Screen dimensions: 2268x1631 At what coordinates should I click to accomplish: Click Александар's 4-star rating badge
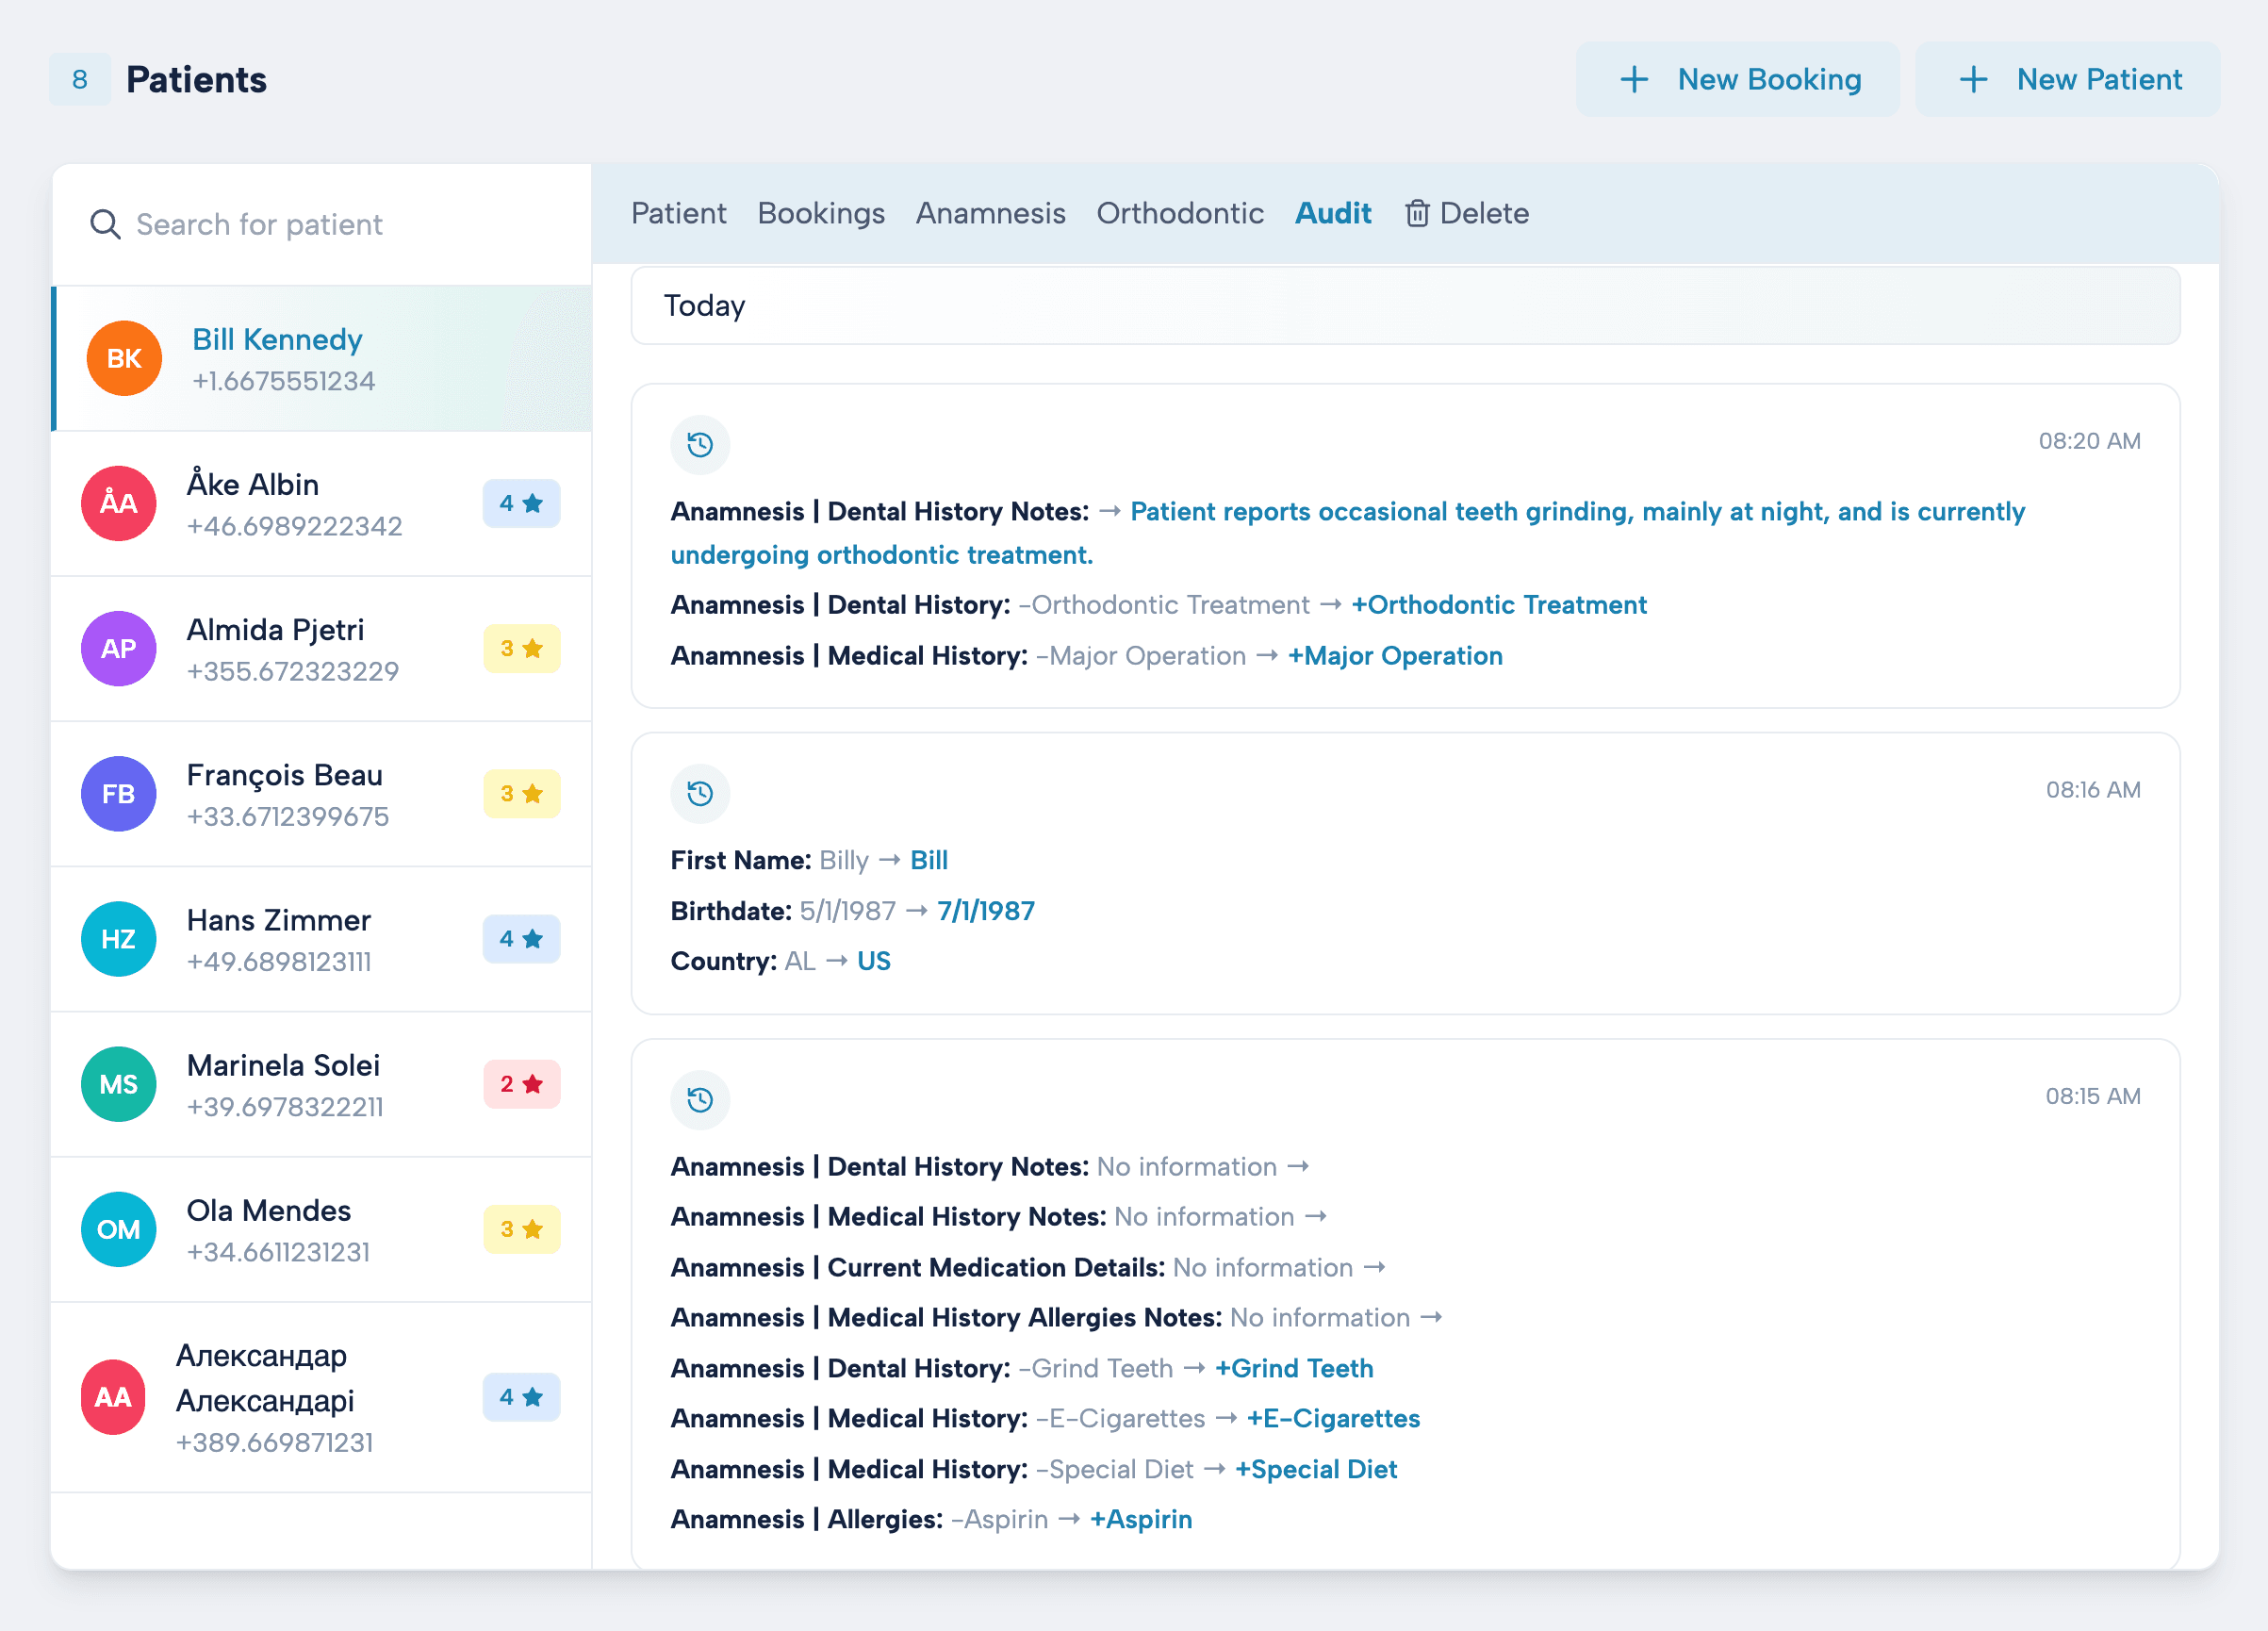[x=521, y=1397]
